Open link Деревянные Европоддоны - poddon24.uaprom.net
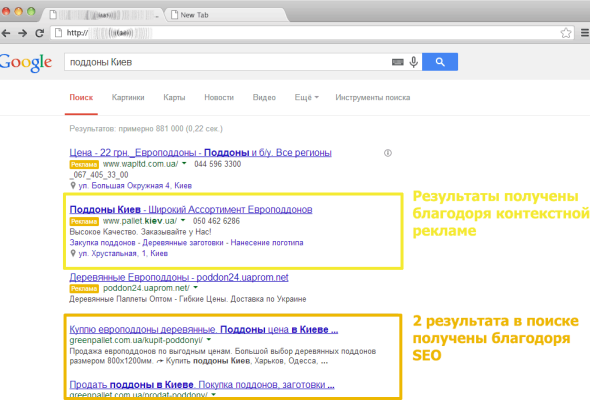 (x=179, y=277)
